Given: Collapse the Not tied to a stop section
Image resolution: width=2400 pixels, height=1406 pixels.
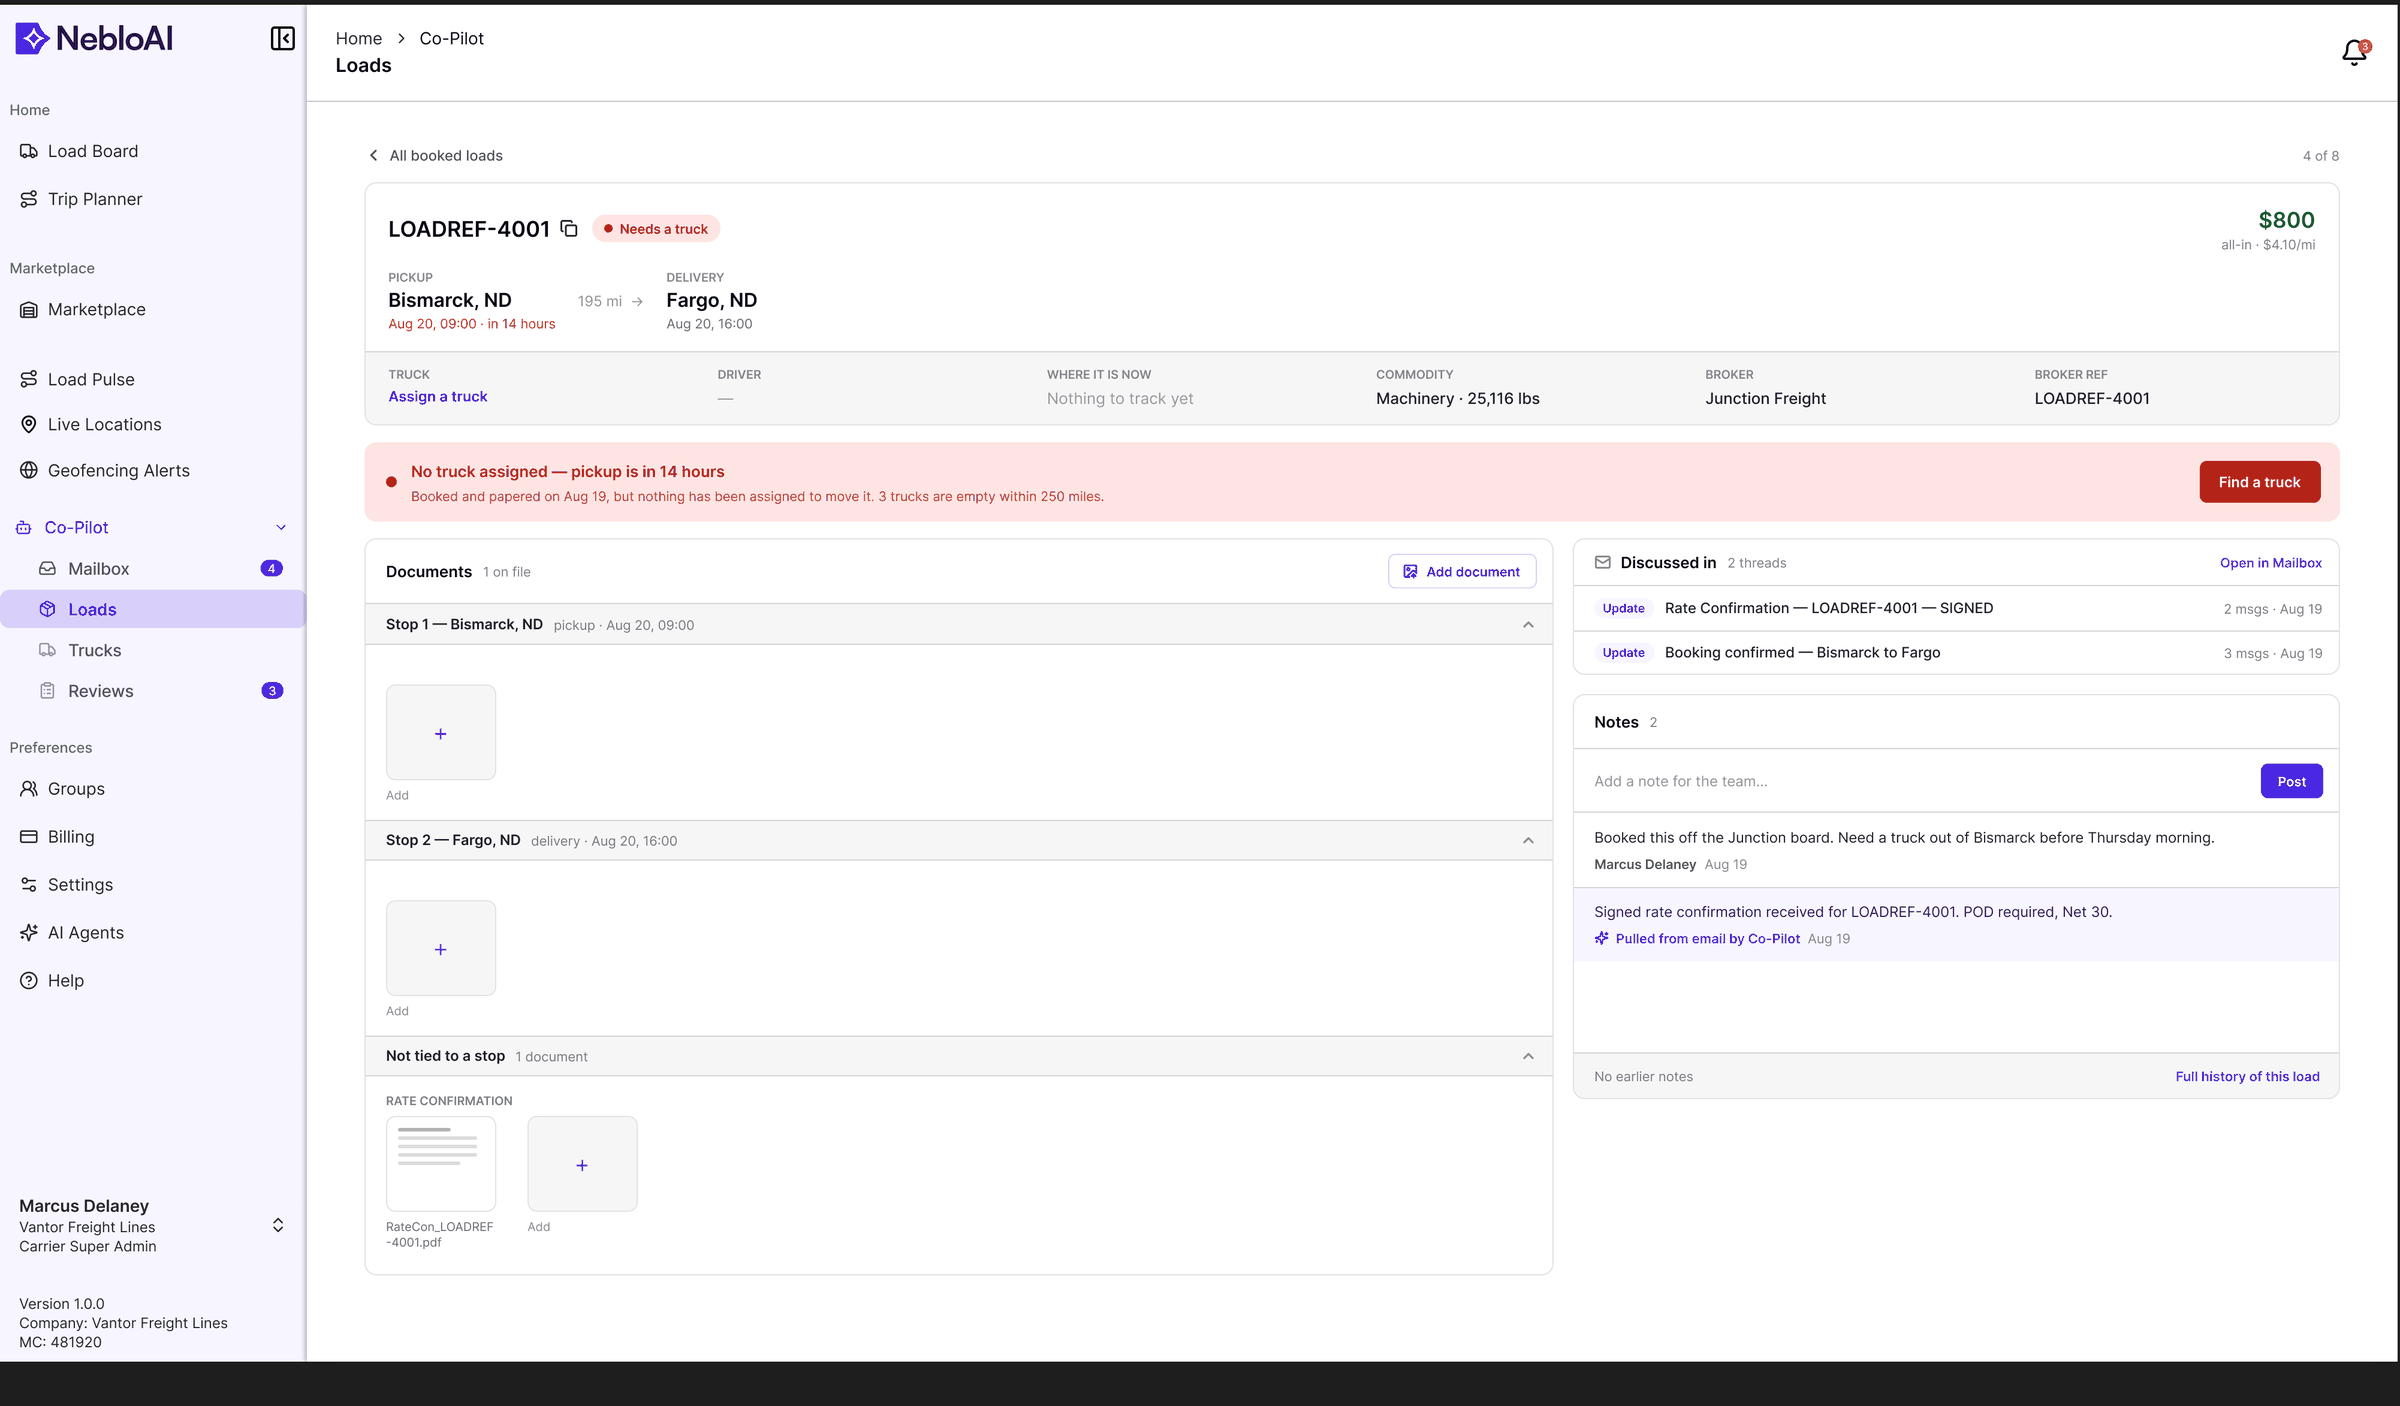Looking at the screenshot, I should pyautogui.click(x=1528, y=1057).
